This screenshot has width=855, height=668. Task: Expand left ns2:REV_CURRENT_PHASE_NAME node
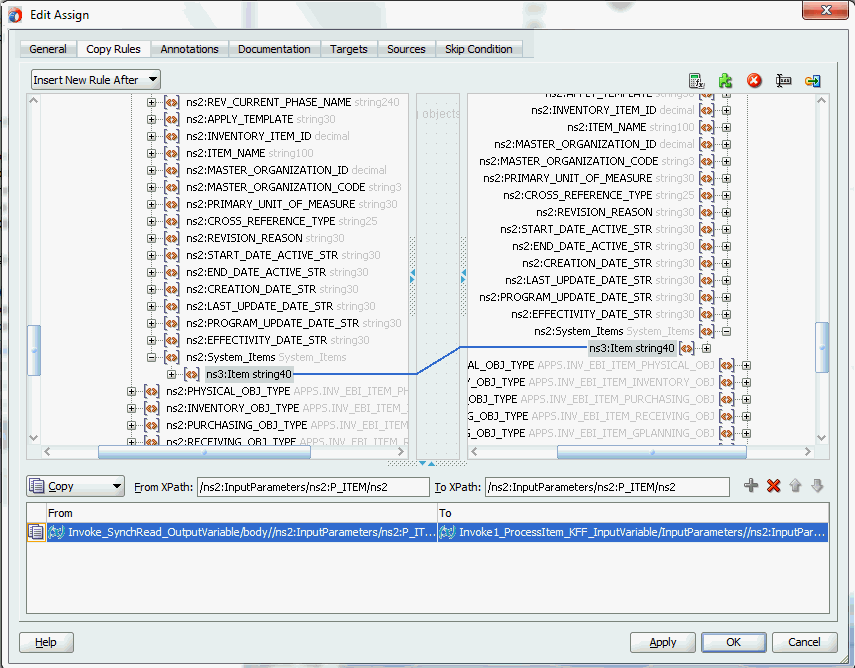[x=152, y=102]
